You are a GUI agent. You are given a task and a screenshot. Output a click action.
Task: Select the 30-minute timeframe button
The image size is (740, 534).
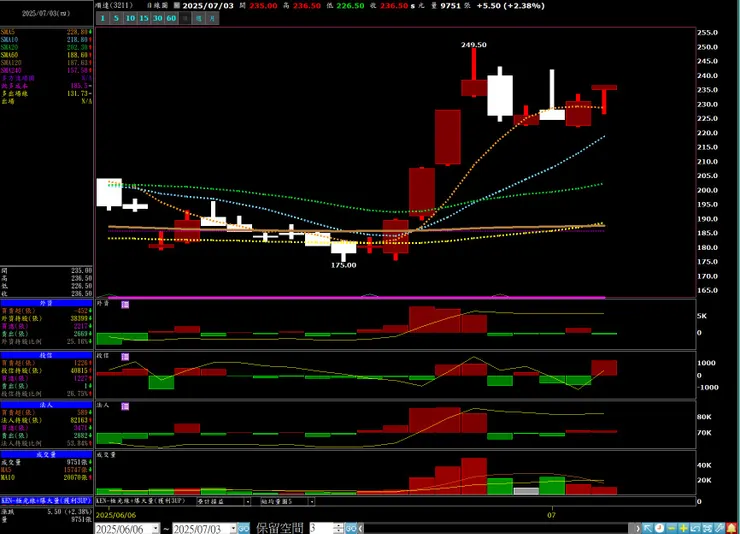coord(157,18)
